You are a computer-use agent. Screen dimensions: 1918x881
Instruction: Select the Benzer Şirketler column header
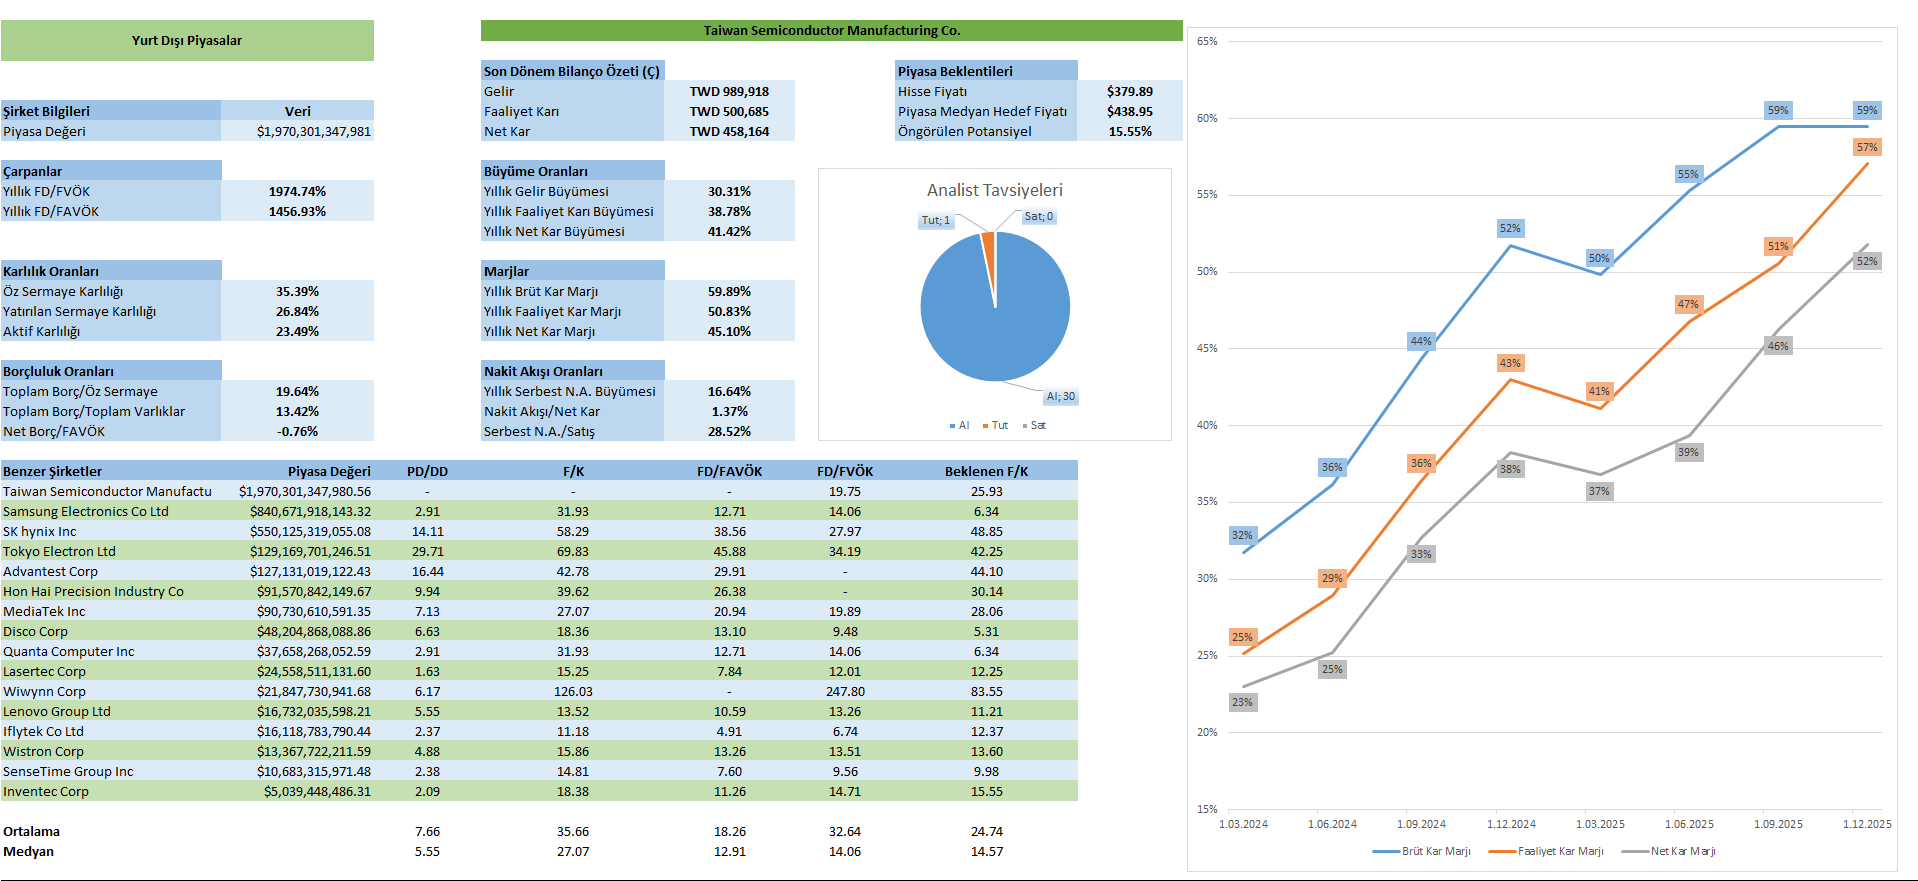click(52, 471)
